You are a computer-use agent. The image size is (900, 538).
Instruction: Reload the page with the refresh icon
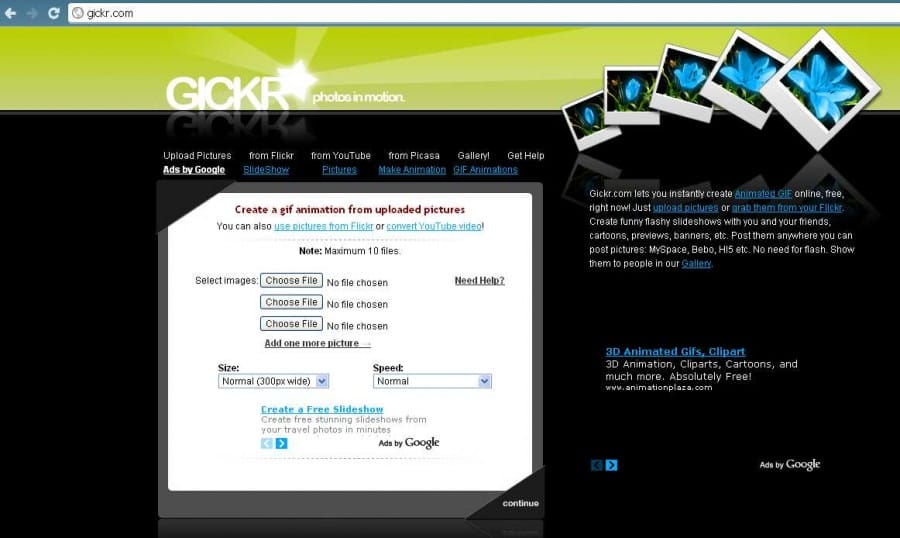pos(54,13)
